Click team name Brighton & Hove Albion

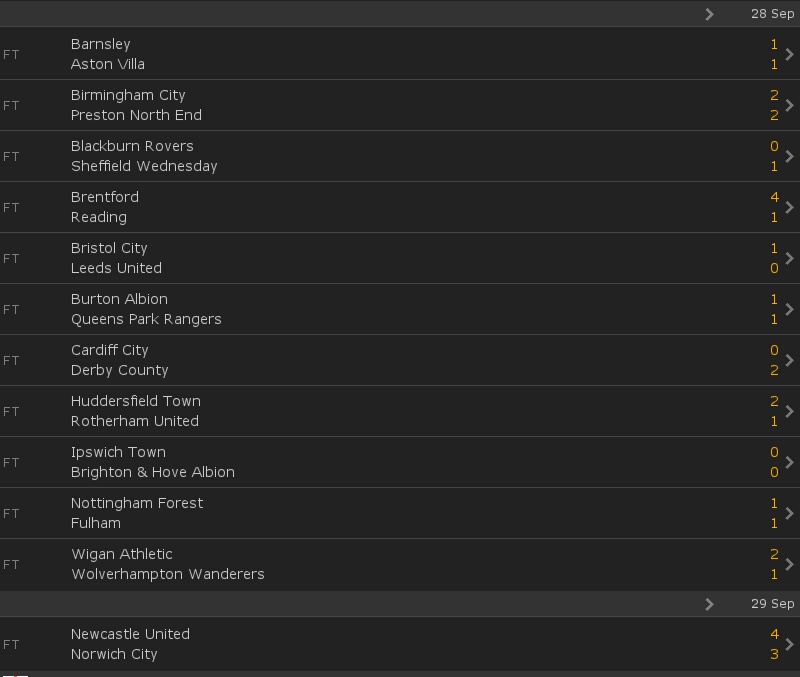(x=153, y=472)
